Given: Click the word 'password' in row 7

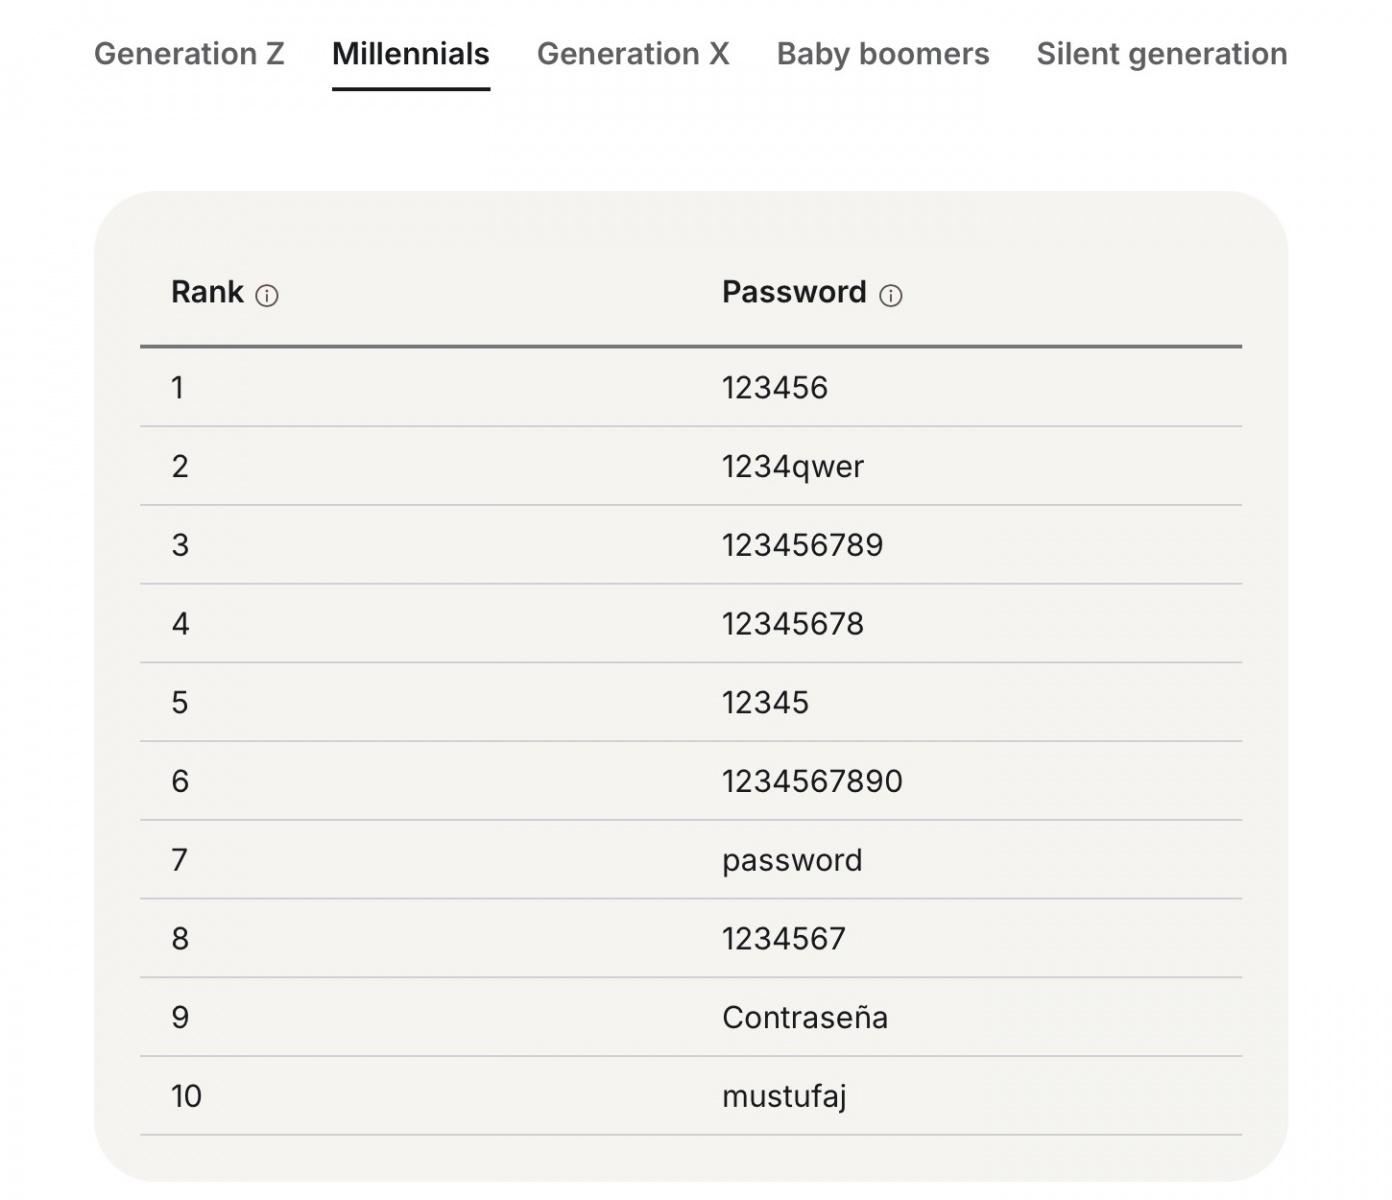Looking at the screenshot, I should 792,860.
